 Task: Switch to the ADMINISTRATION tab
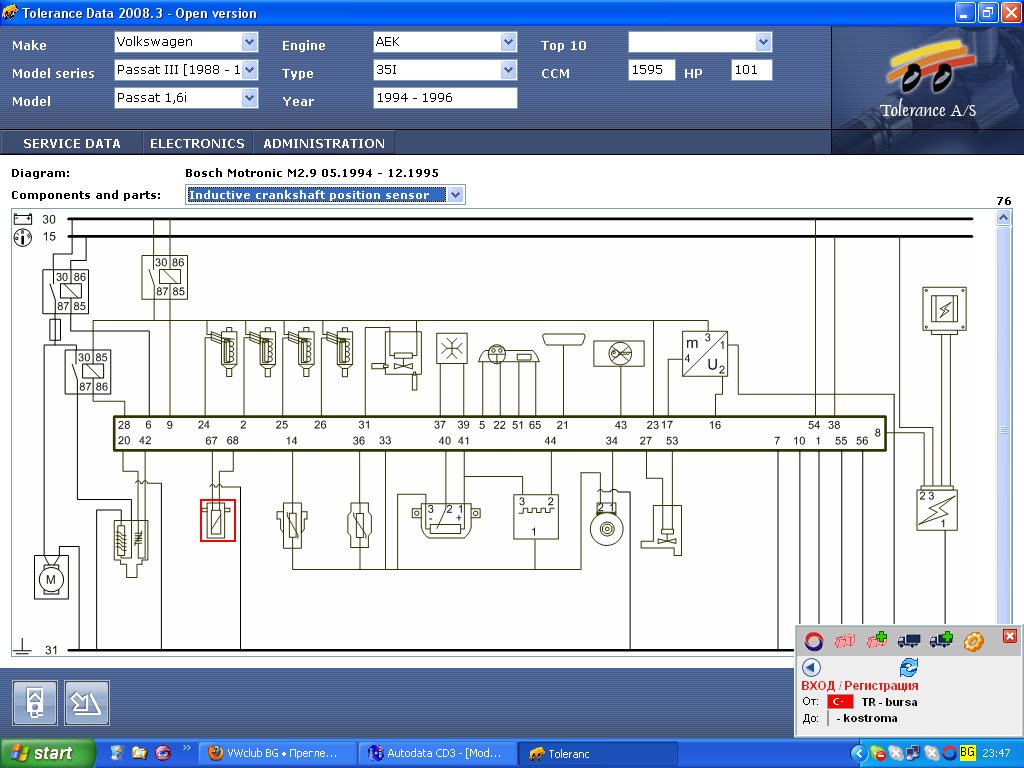[x=324, y=143]
